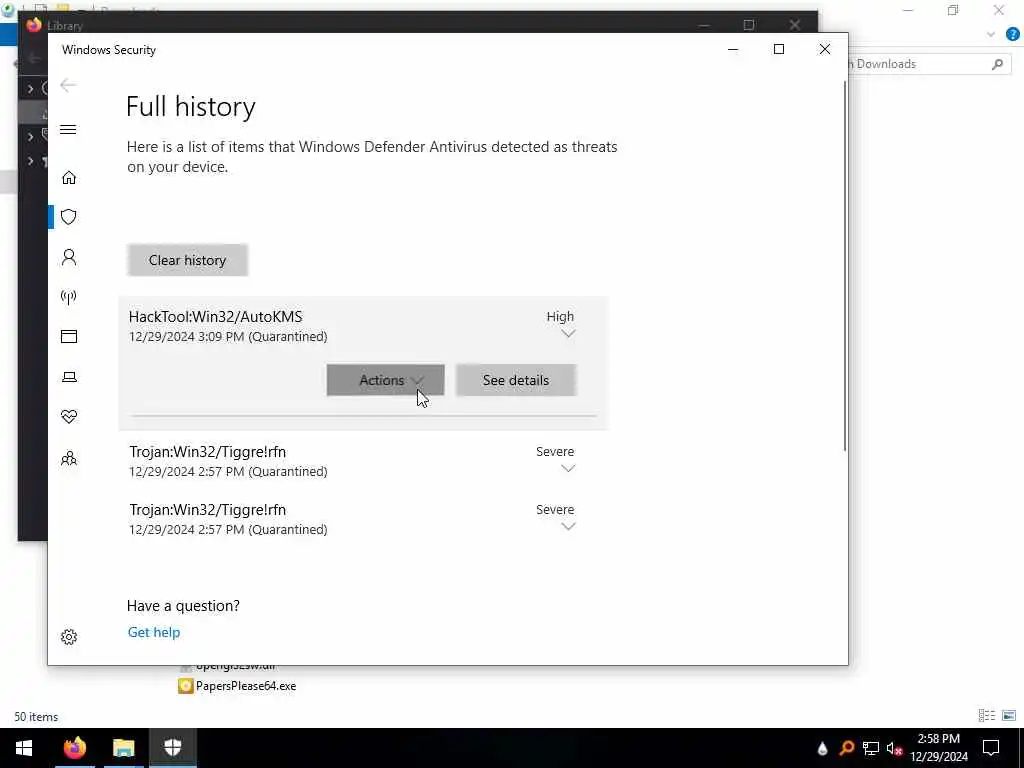Select PapersPlease64.exe in File Explorer
The image size is (1024, 768).
point(238,686)
